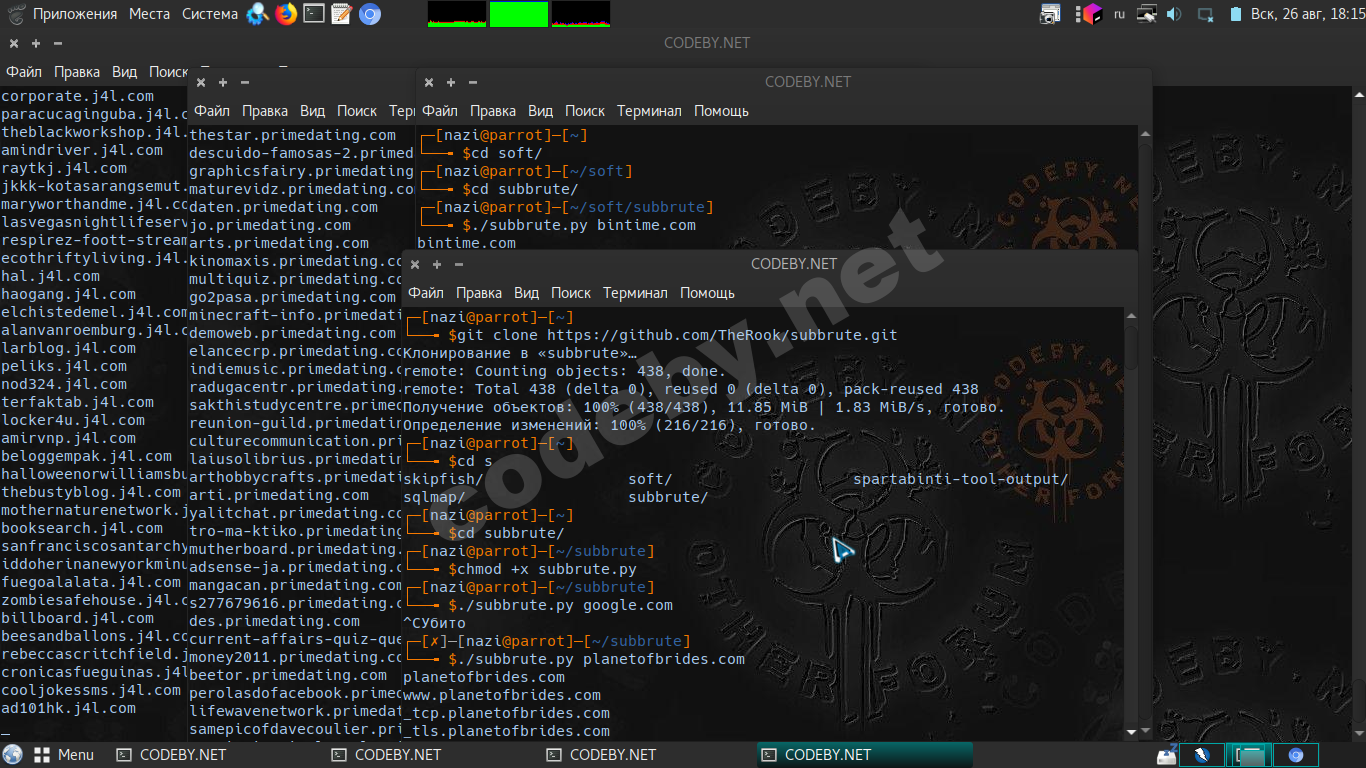The width and height of the screenshot is (1366, 768).
Task: Click the display tray icon with the x
Action: (1206, 15)
